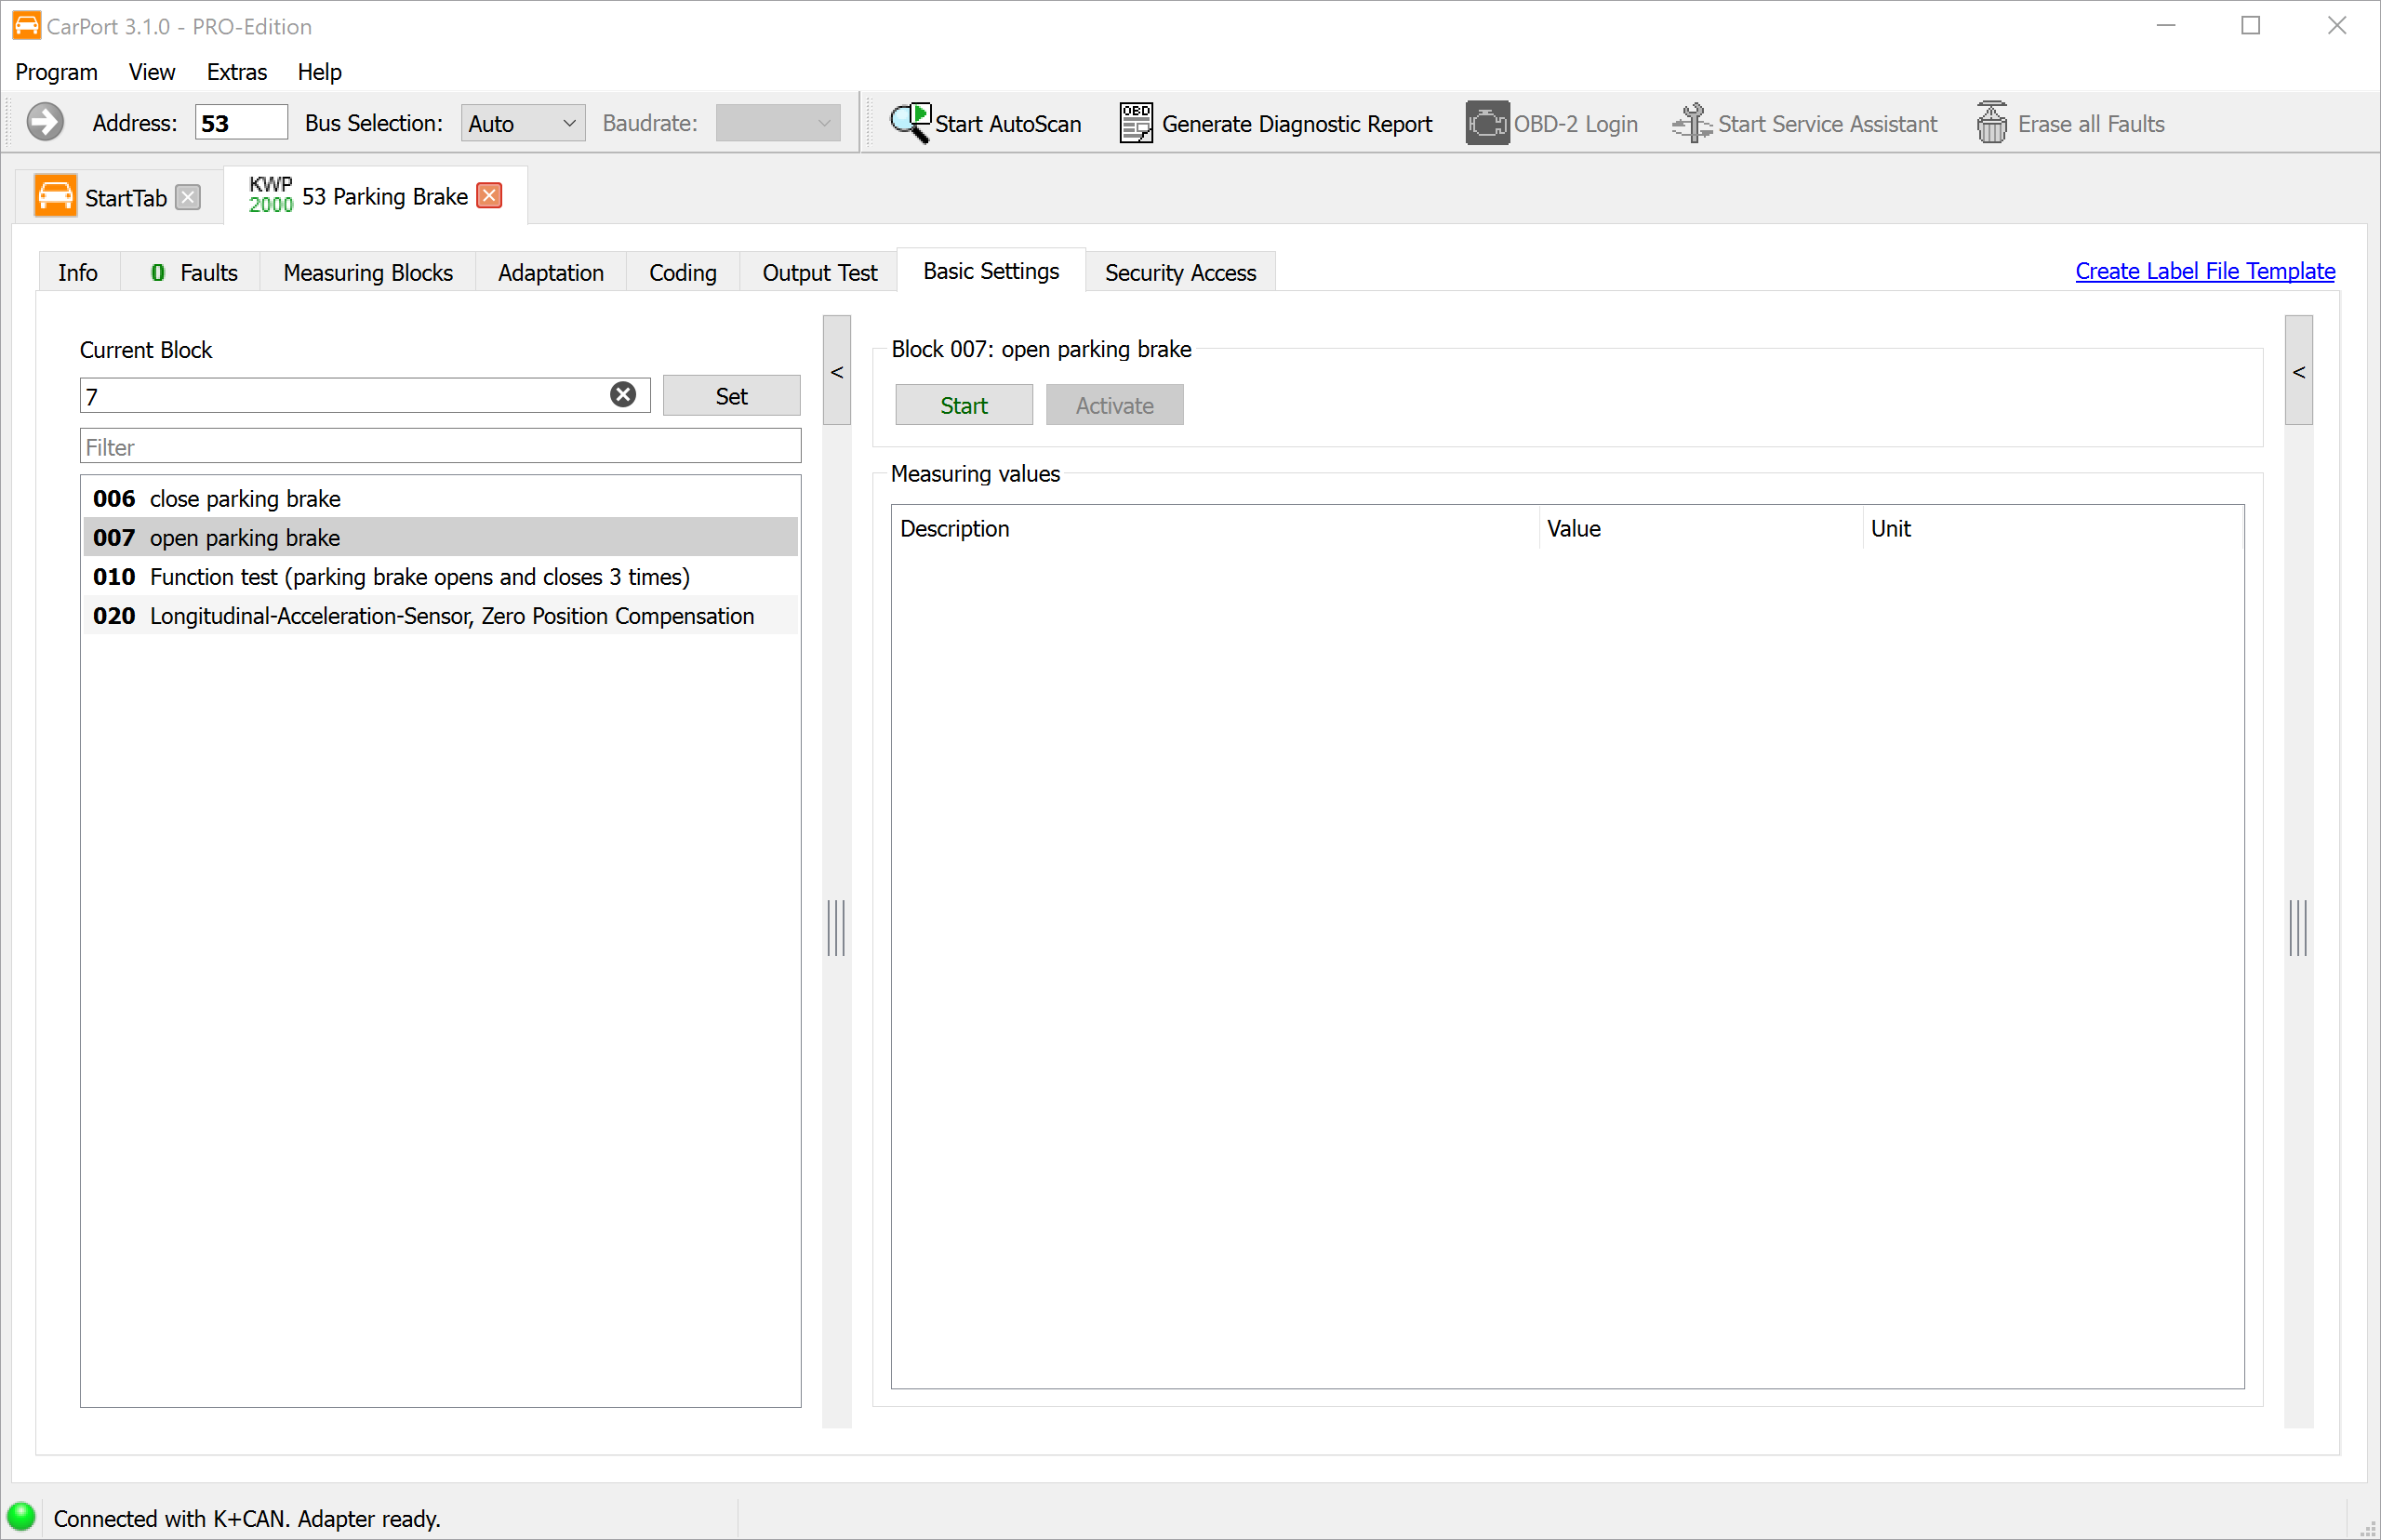Switch to the Adaptation tab
Viewport: 2381px width, 1540px height.
[551, 272]
